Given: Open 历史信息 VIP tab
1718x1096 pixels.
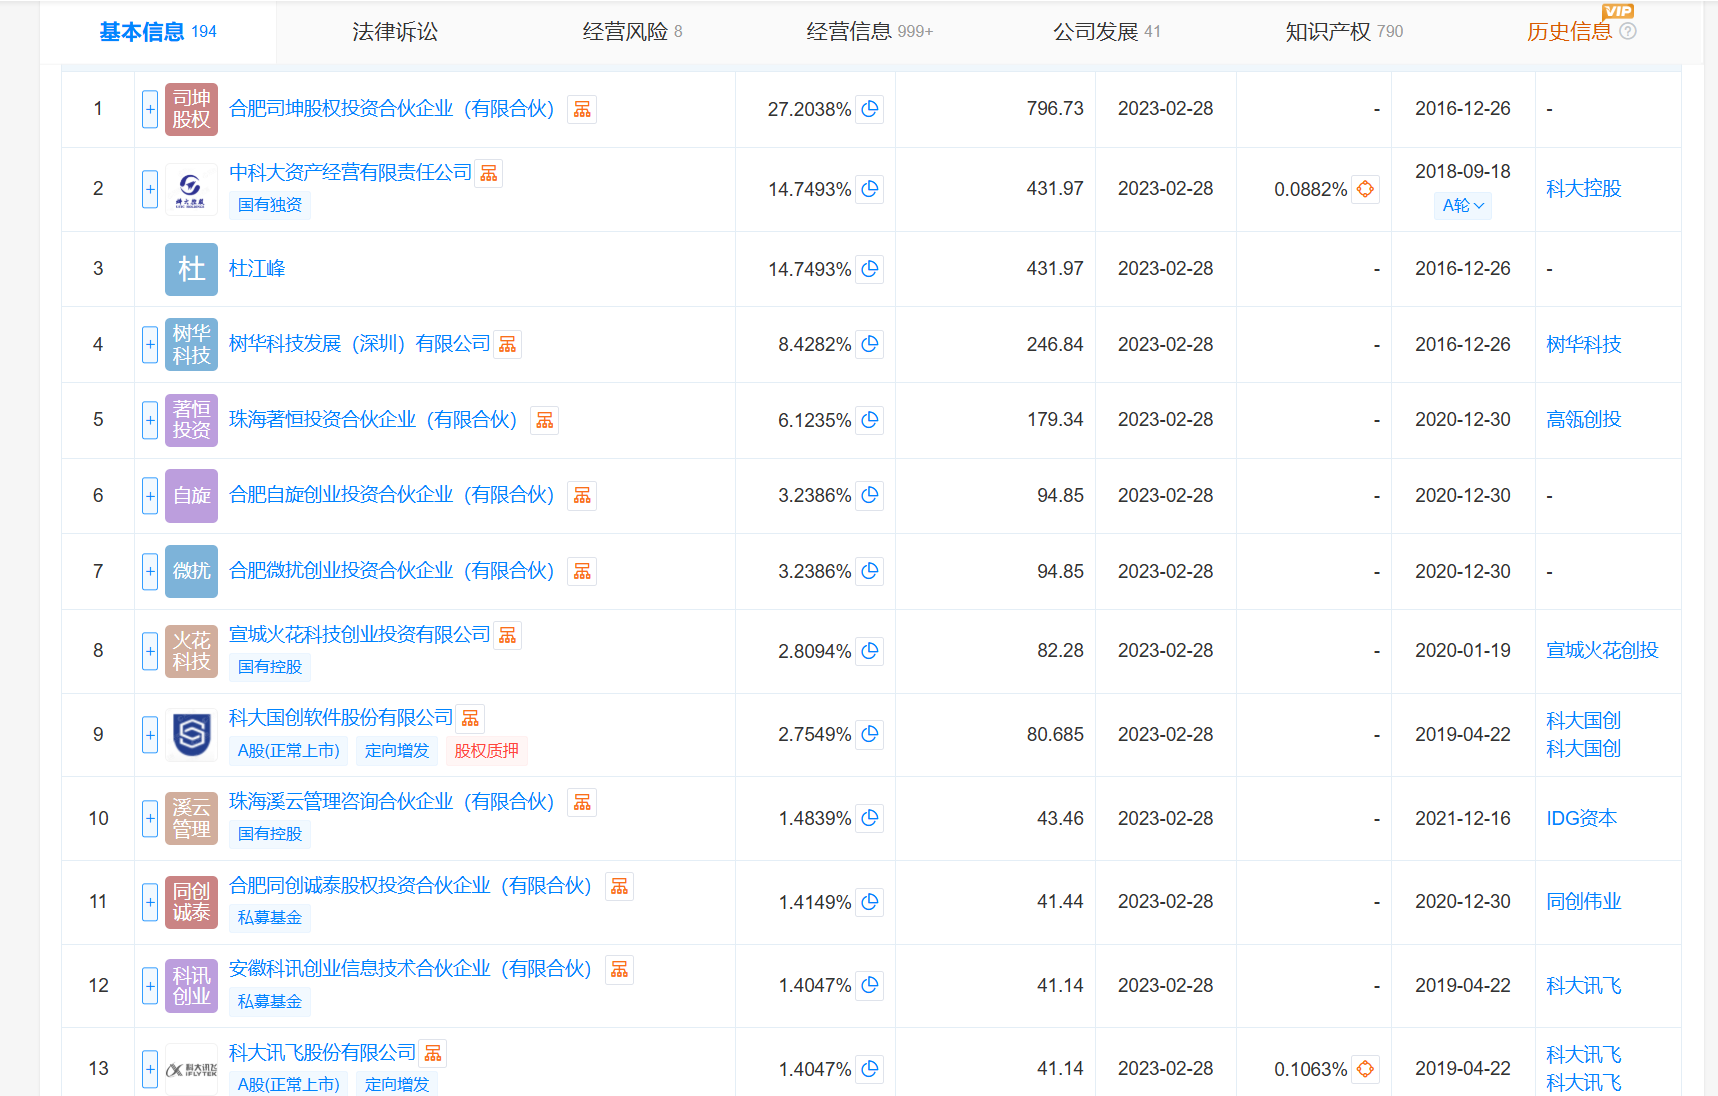Looking at the screenshot, I should (1569, 32).
